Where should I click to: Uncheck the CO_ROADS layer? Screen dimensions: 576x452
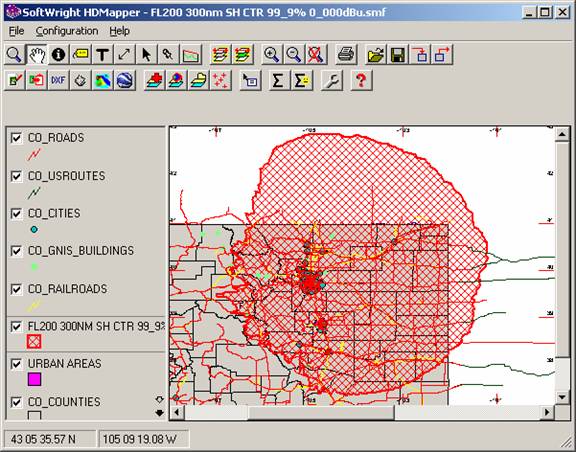pyautogui.click(x=16, y=138)
